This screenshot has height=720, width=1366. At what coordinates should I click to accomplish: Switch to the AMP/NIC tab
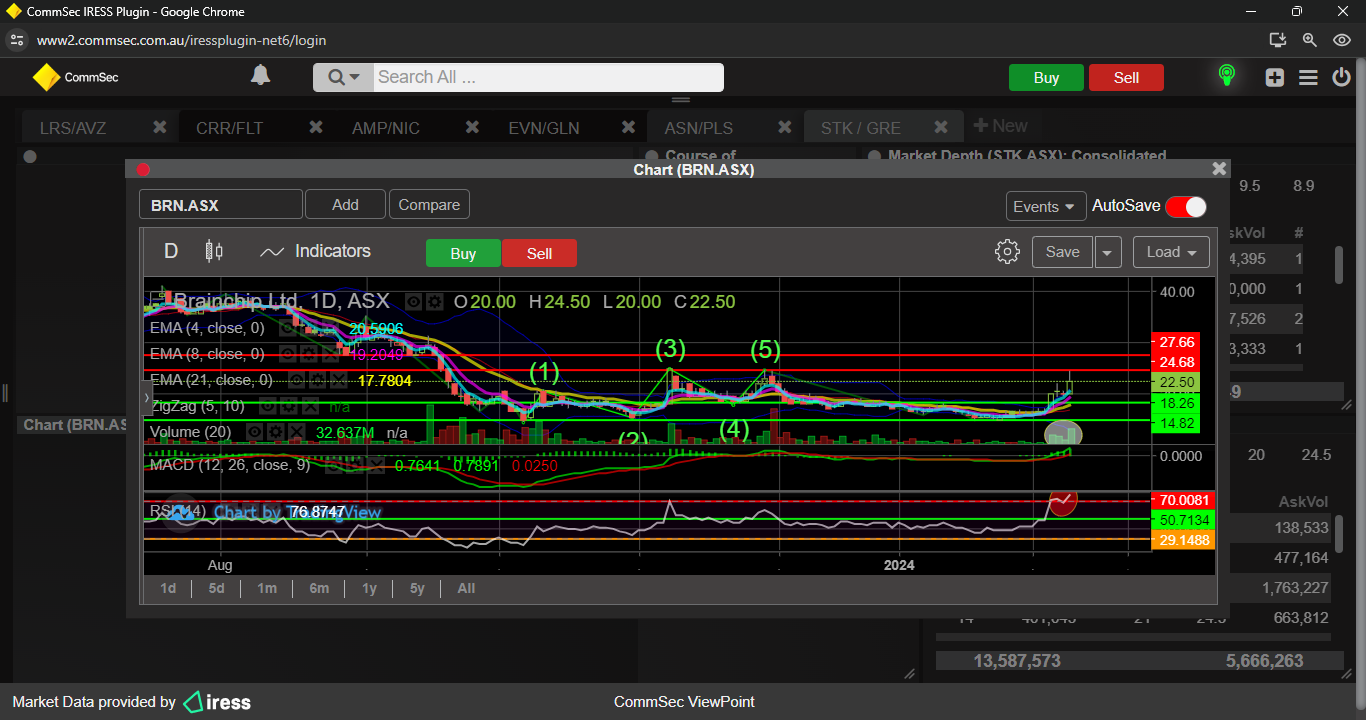[x=386, y=128]
